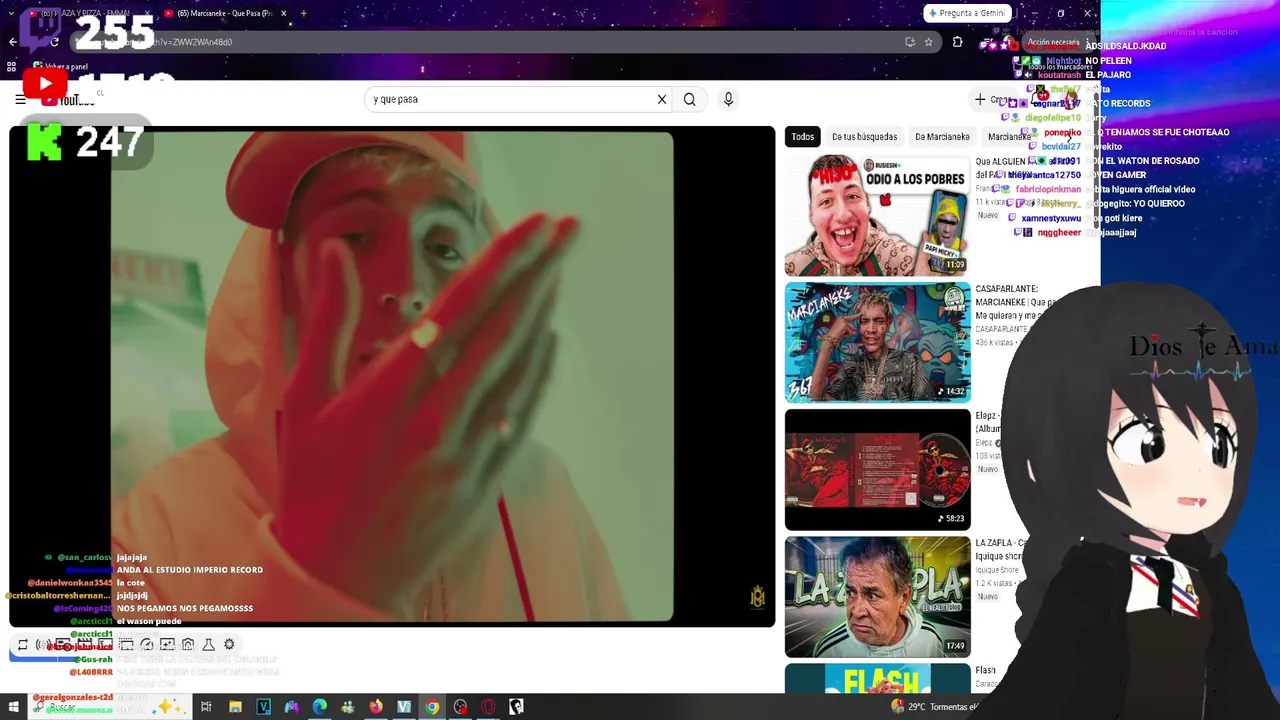Clear the YouTube search box text
This screenshot has width=1280, height=720.
click(661, 99)
